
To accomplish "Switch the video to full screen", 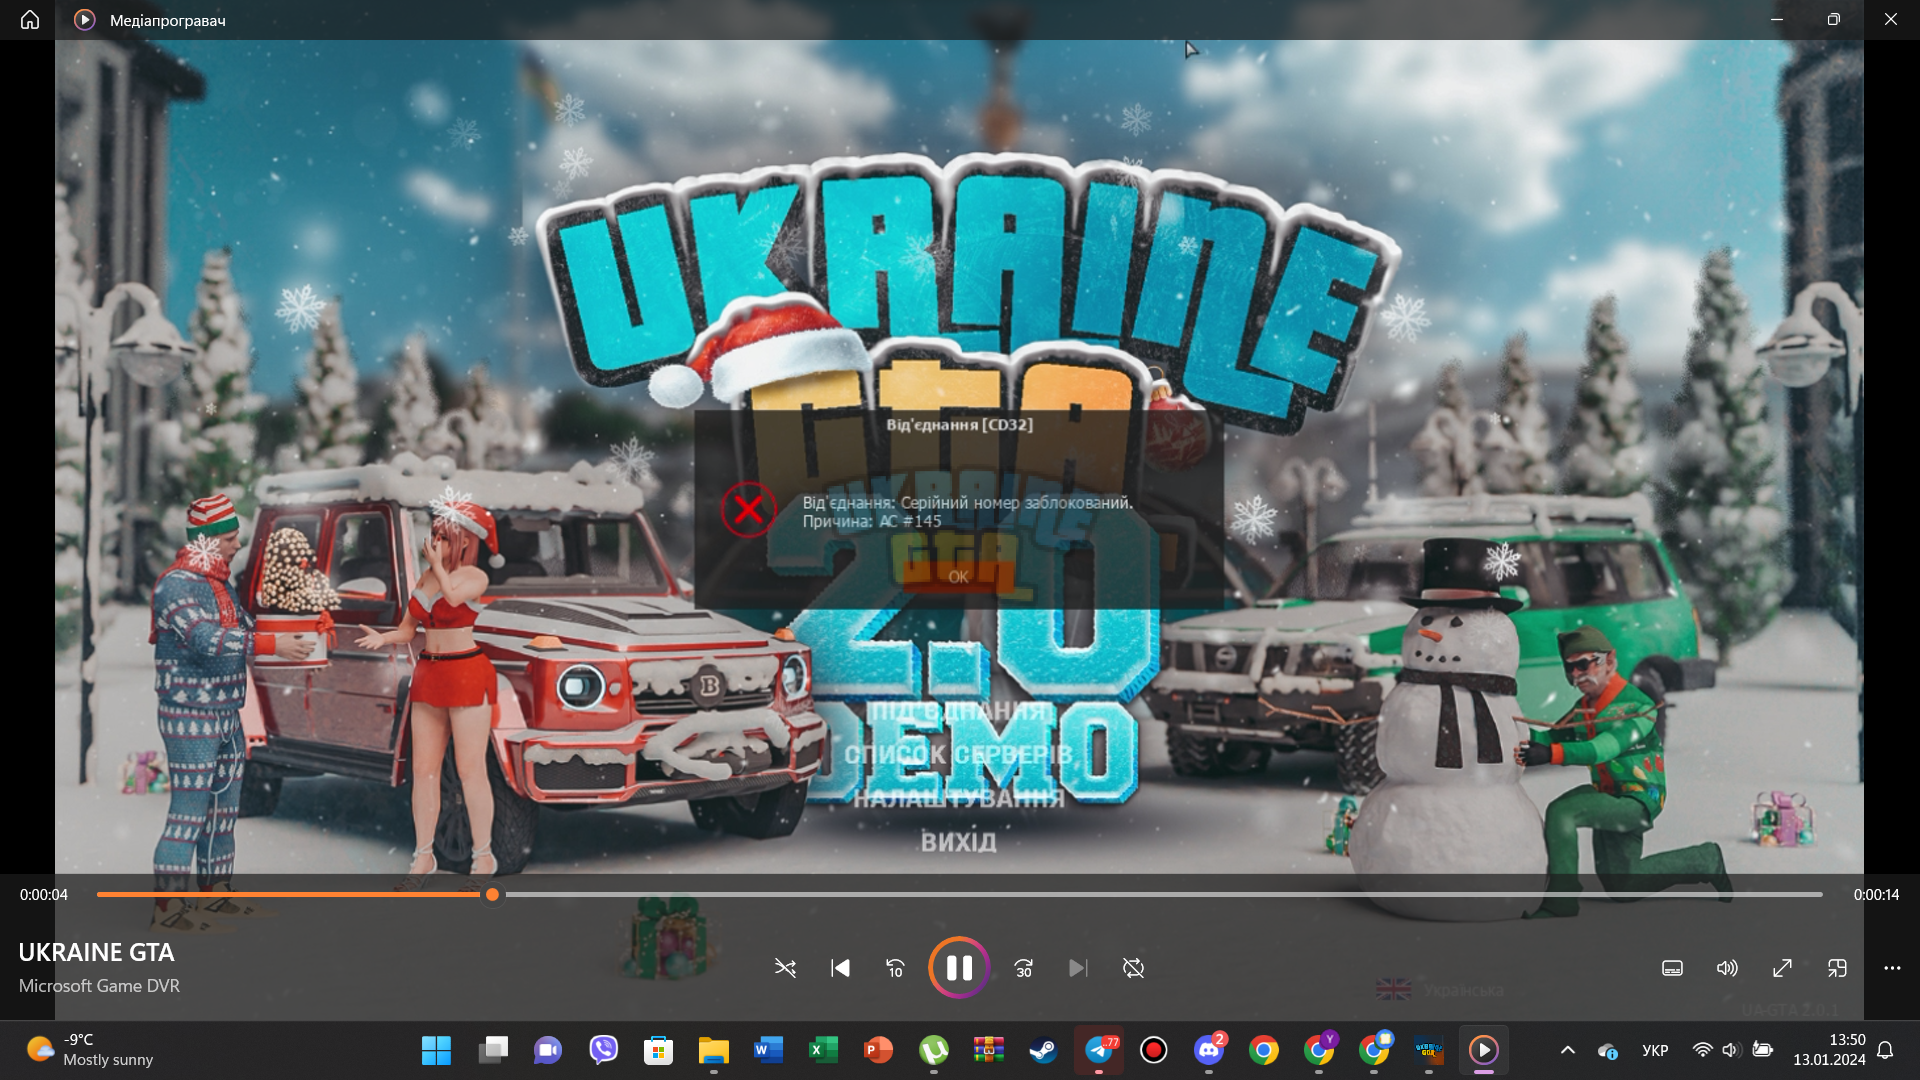I will 1782,968.
